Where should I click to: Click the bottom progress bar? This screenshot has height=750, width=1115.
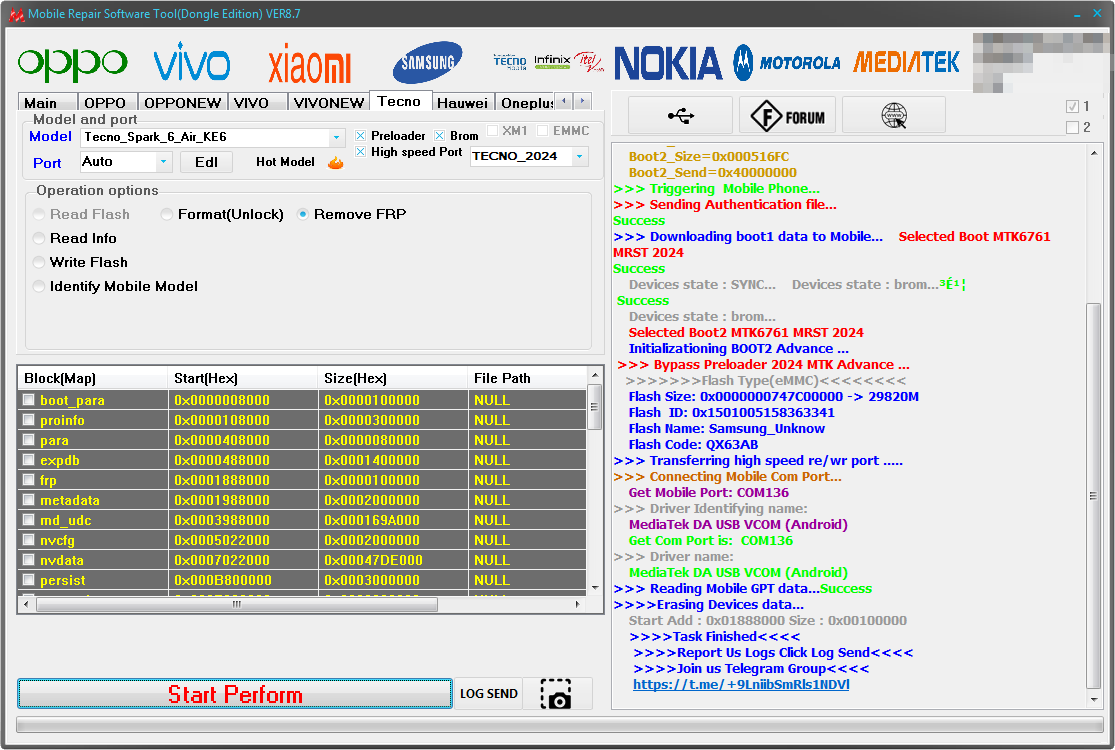click(560, 724)
